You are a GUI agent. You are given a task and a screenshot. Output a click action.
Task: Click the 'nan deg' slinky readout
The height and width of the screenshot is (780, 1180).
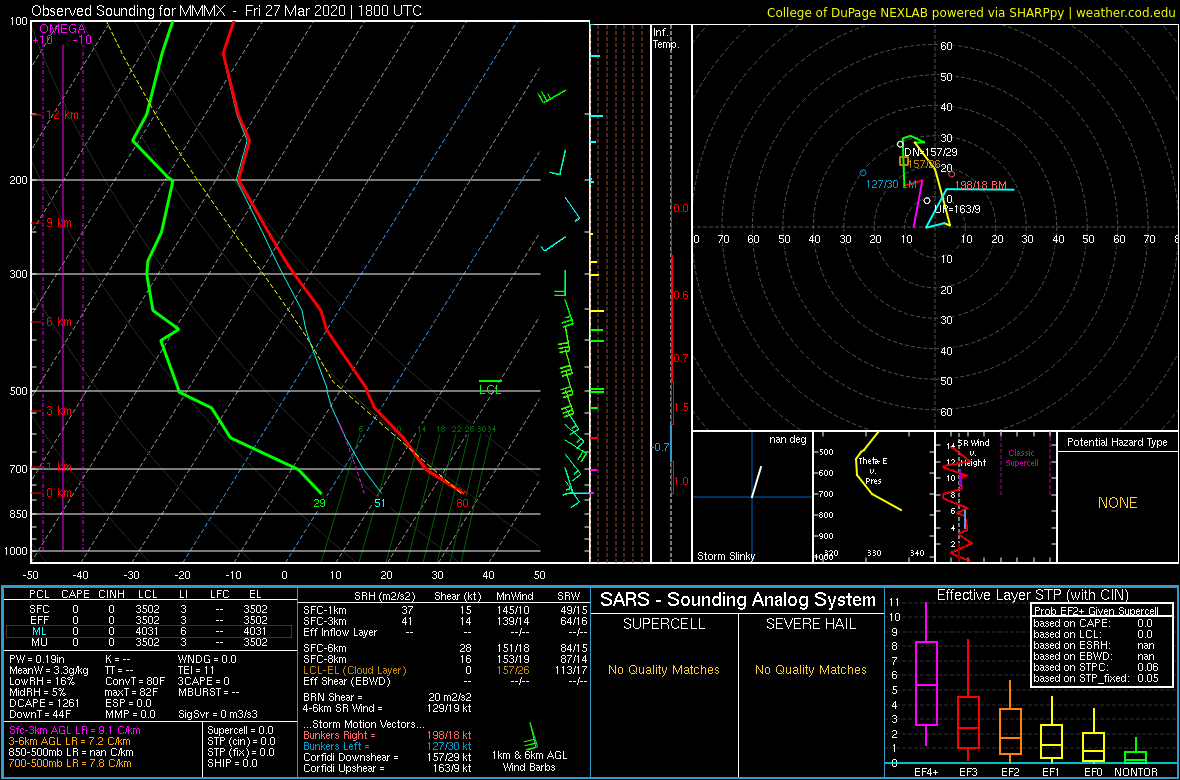pyautogui.click(x=786, y=440)
